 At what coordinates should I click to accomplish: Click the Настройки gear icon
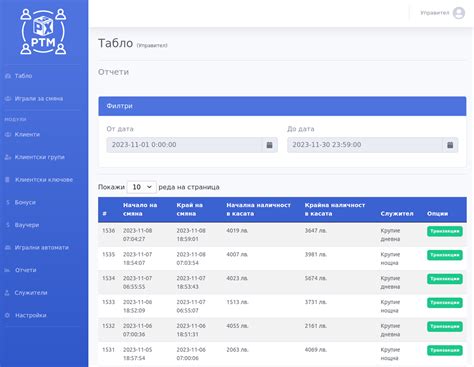(x=7, y=315)
